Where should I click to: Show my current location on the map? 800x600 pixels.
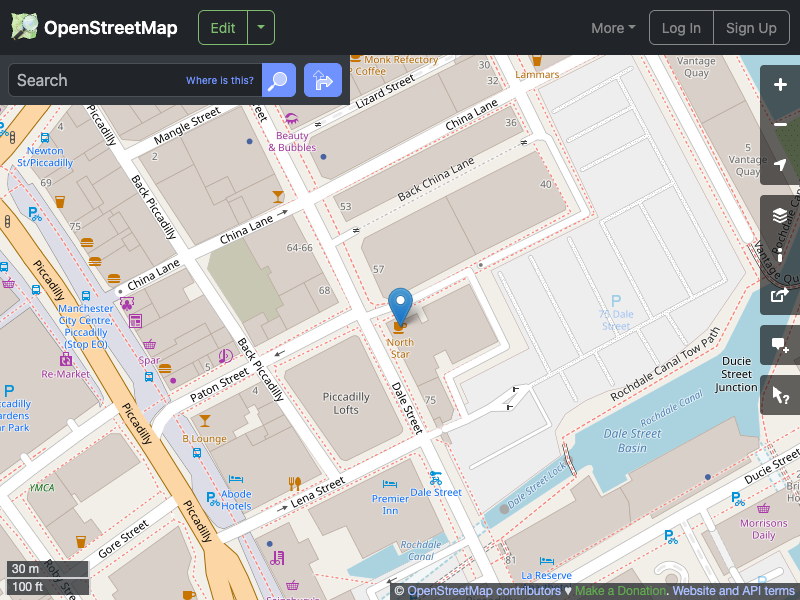tap(780, 165)
